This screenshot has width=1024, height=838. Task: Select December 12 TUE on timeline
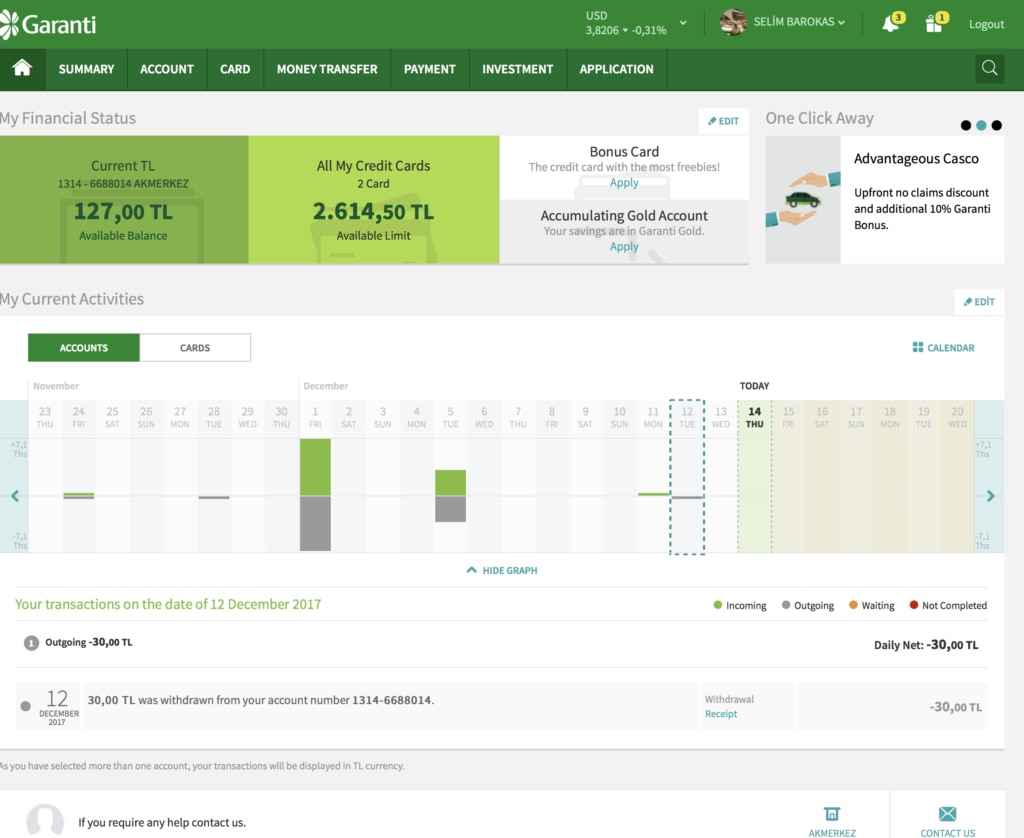[687, 417]
